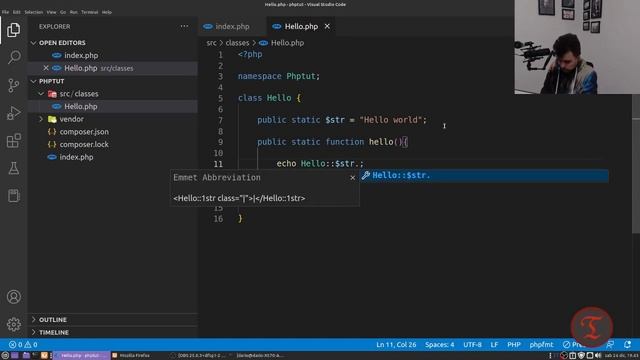Viewport: 640px width, 360px height.
Task: Change end of line via LF
Action: [x=494, y=345]
